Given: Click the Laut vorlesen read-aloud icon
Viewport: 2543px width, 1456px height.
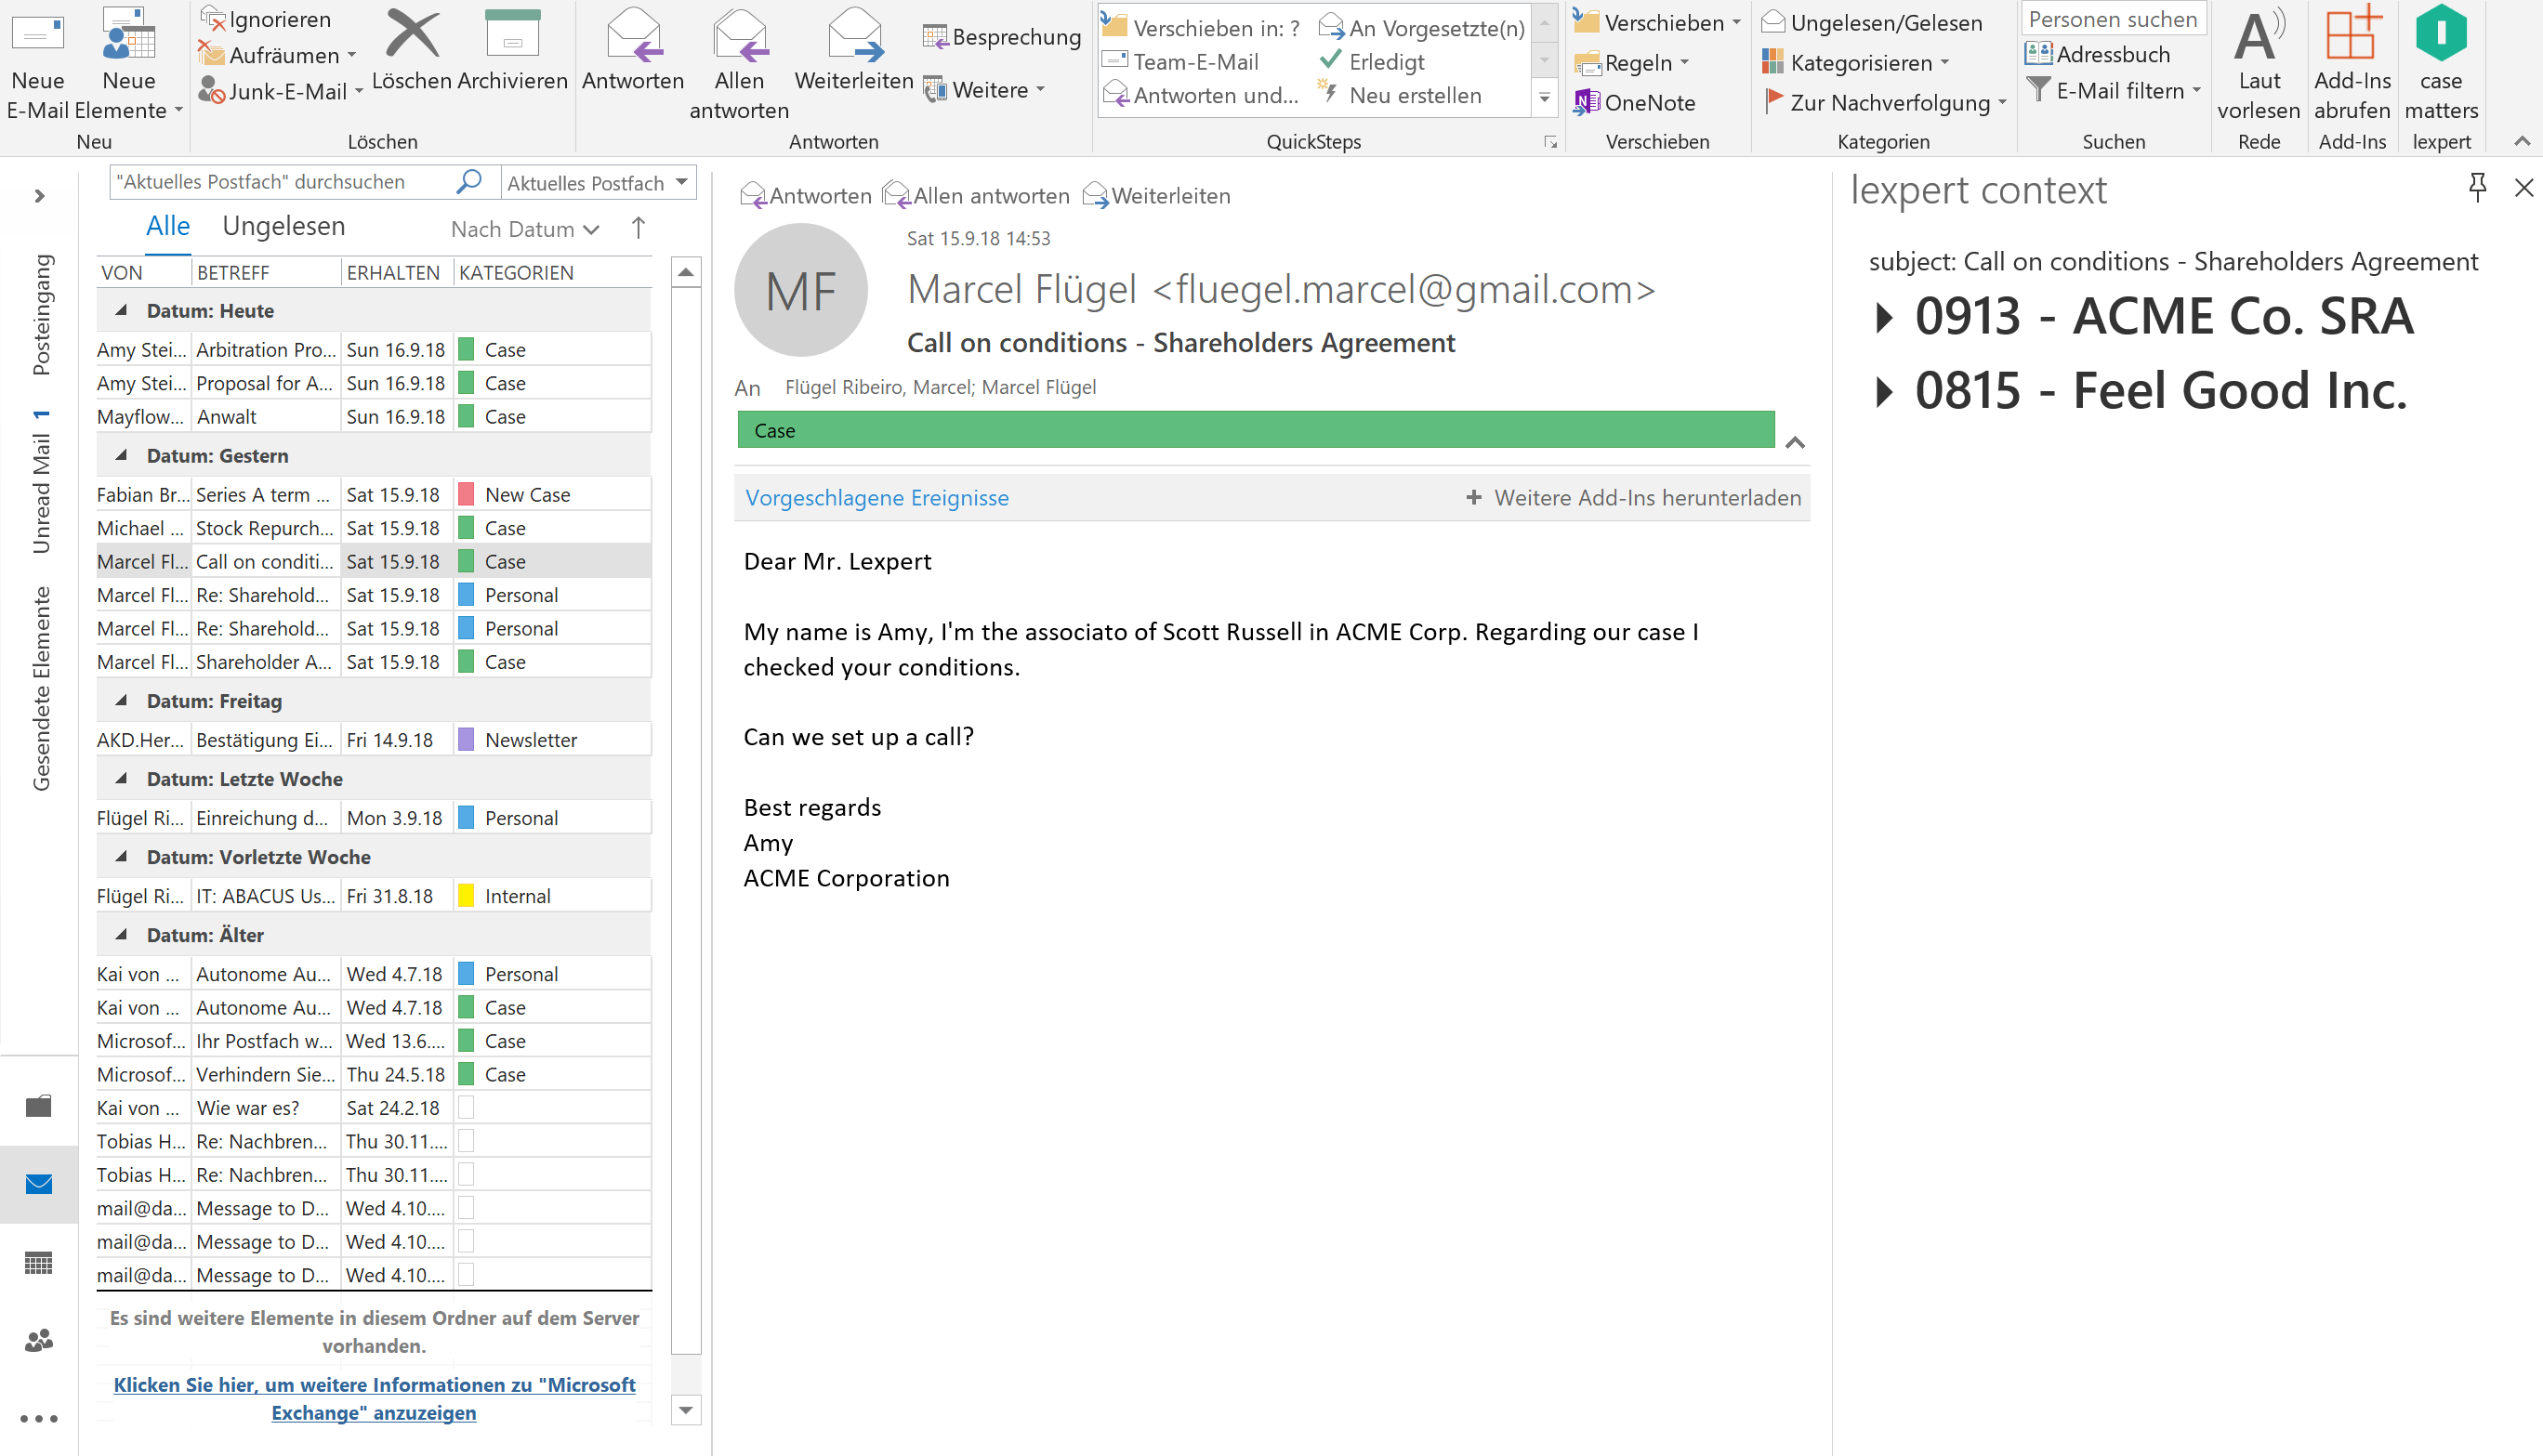Looking at the screenshot, I should 2258,36.
